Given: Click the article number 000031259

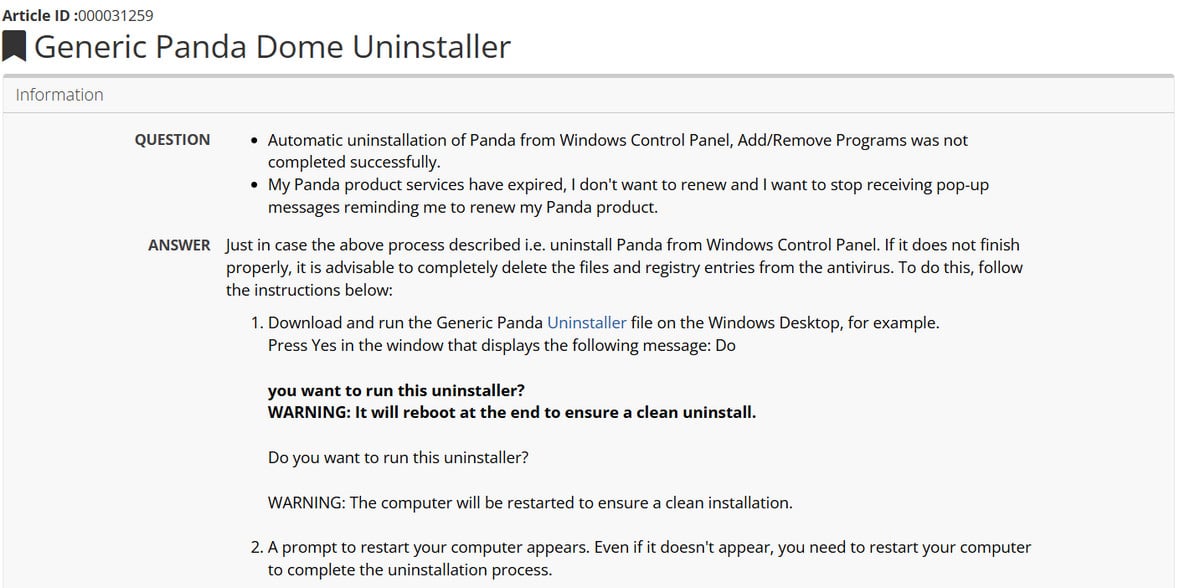Looking at the screenshot, I should click(x=118, y=15).
